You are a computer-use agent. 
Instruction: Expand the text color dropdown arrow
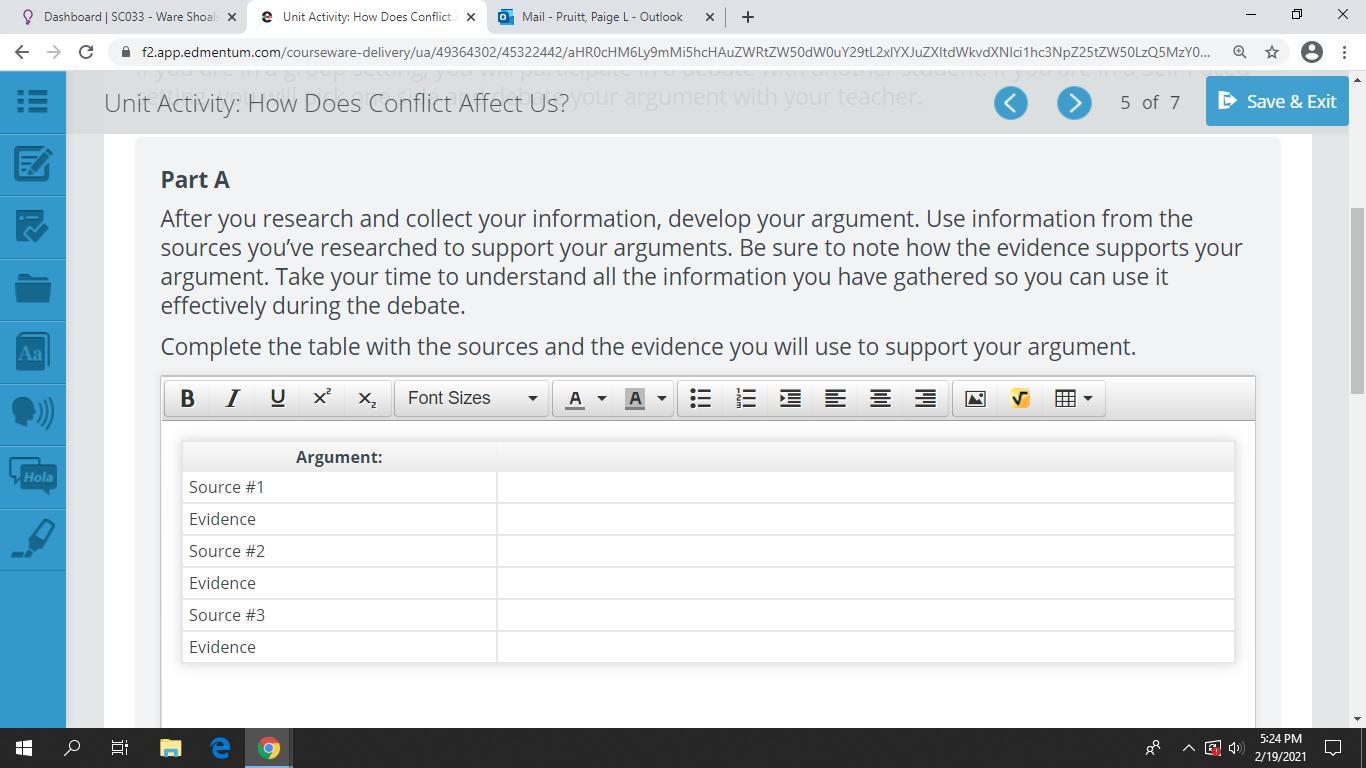(x=601, y=398)
